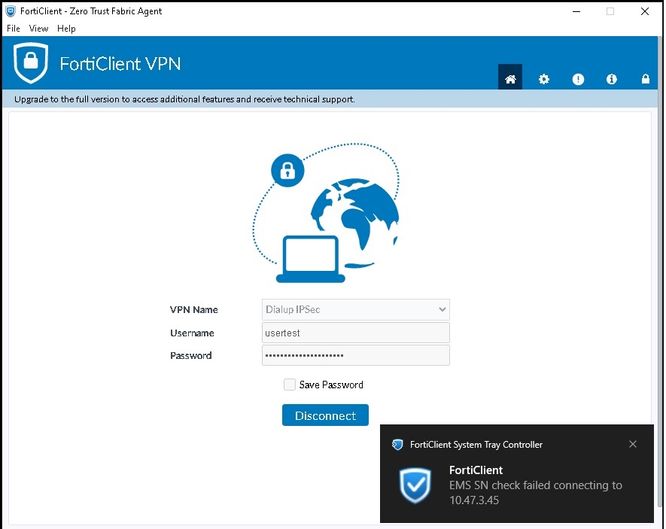This screenshot has height=529, width=666.
Task: Click the blue checkmark shield in notification
Action: pos(415,485)
